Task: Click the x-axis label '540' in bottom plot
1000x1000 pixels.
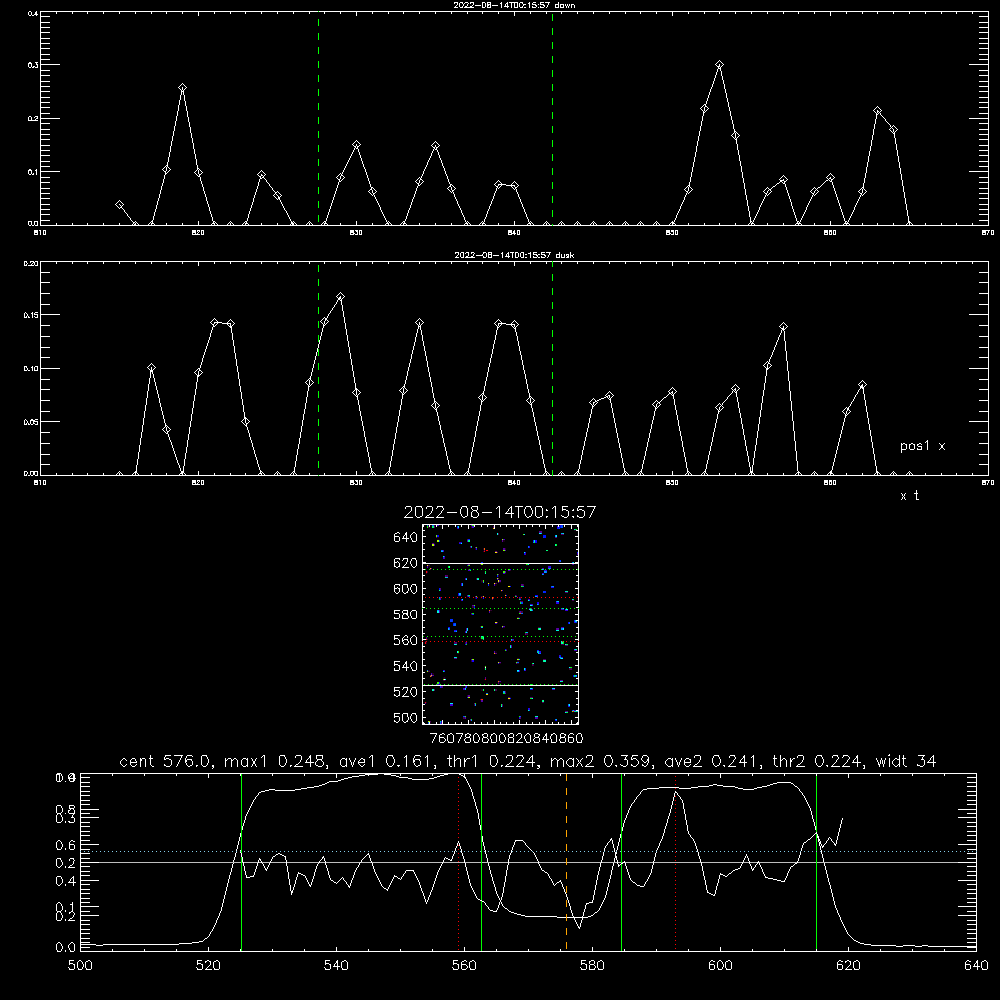Action: pyautogui.click(x=336, y=966)
